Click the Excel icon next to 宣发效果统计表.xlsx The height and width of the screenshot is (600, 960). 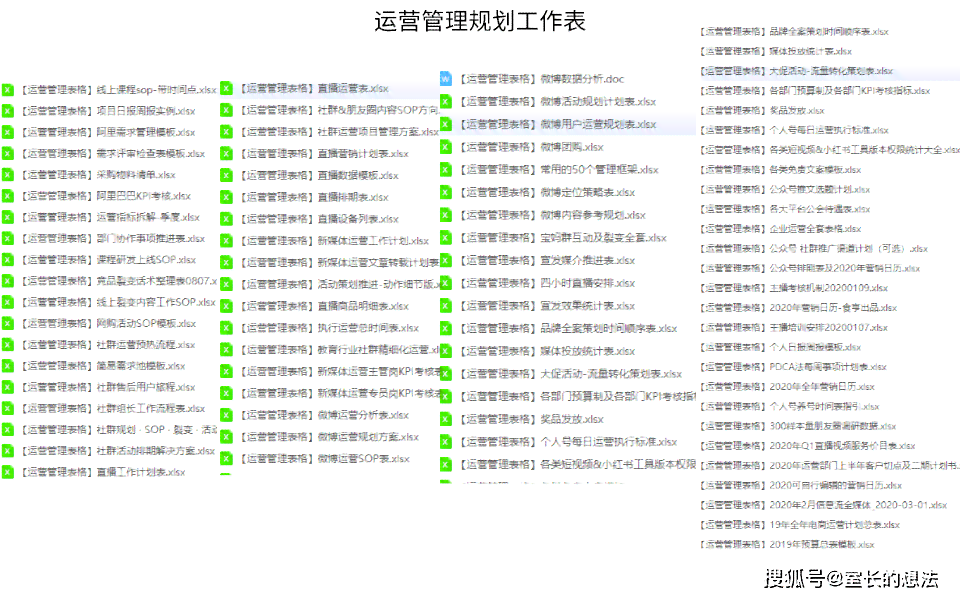tap(446, 306)
